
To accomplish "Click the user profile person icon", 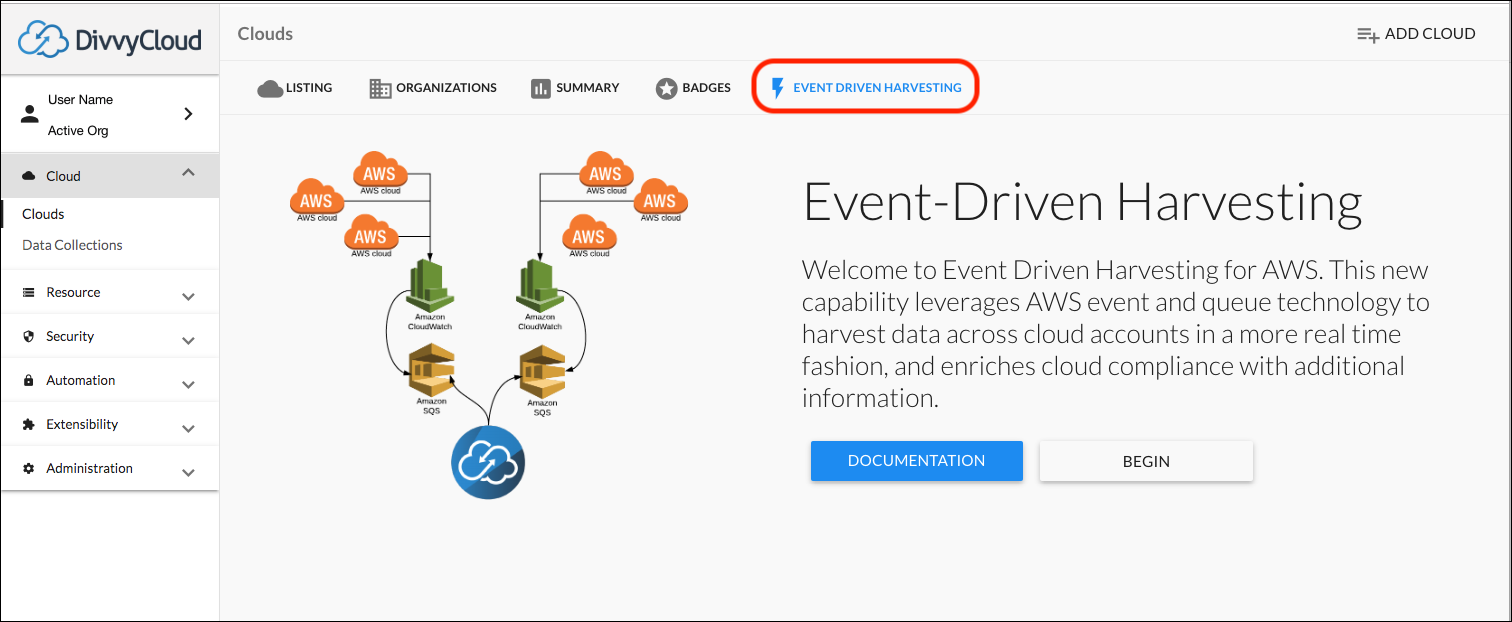I will pos(29,115).
